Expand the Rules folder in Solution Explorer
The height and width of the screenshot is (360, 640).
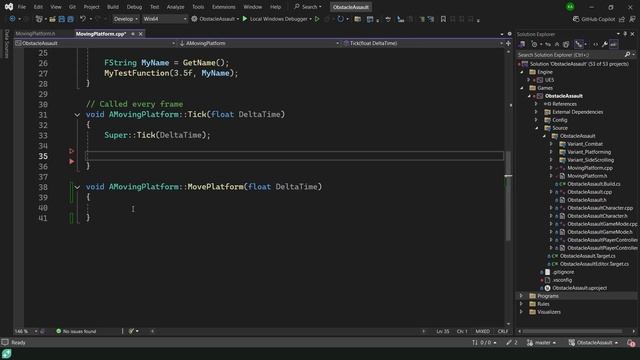[x=521, y=304]
